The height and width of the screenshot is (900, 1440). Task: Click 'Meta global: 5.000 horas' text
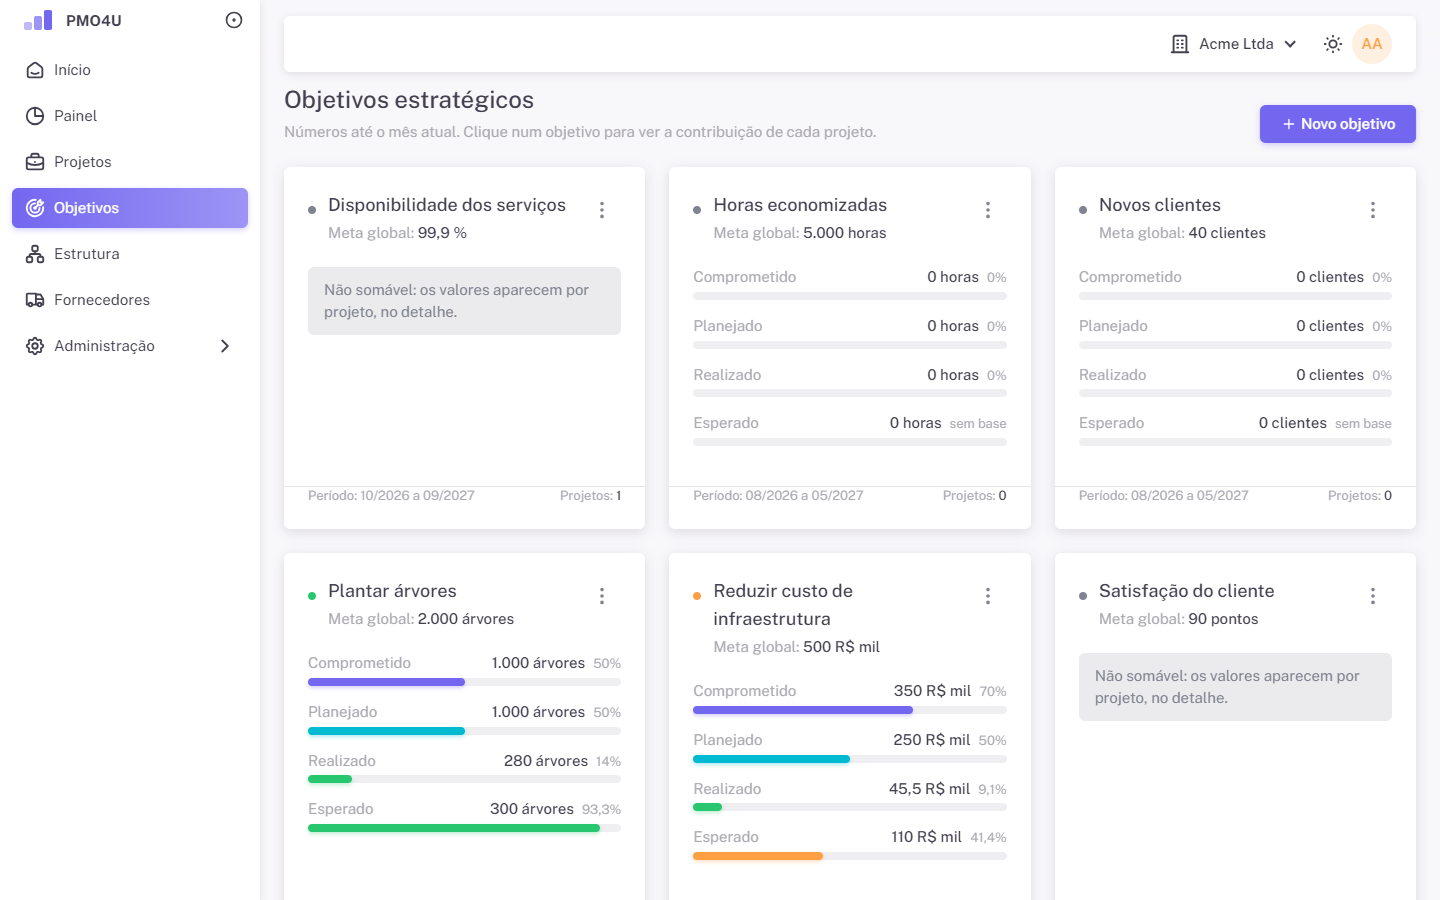800,233
